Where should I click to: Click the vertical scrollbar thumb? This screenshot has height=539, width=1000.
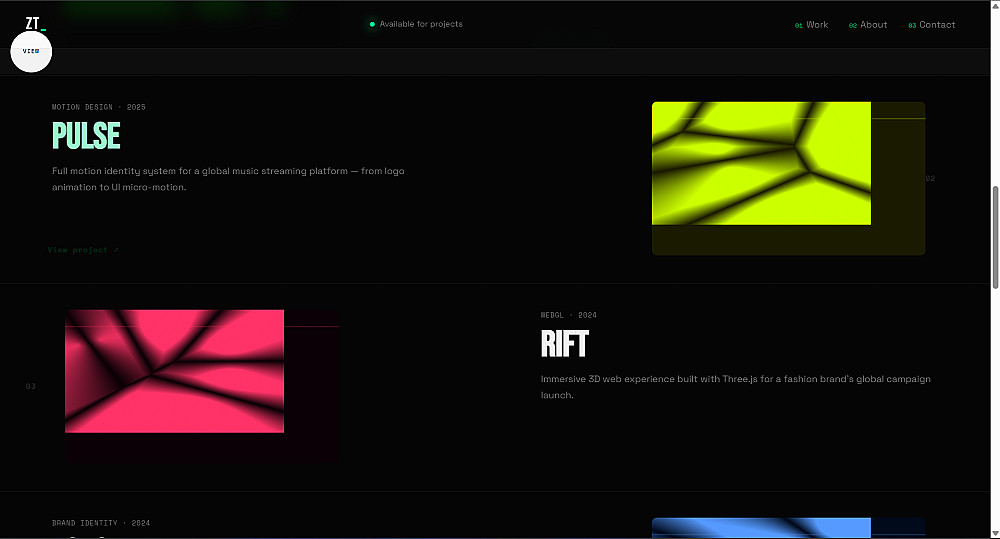[995, 237]
